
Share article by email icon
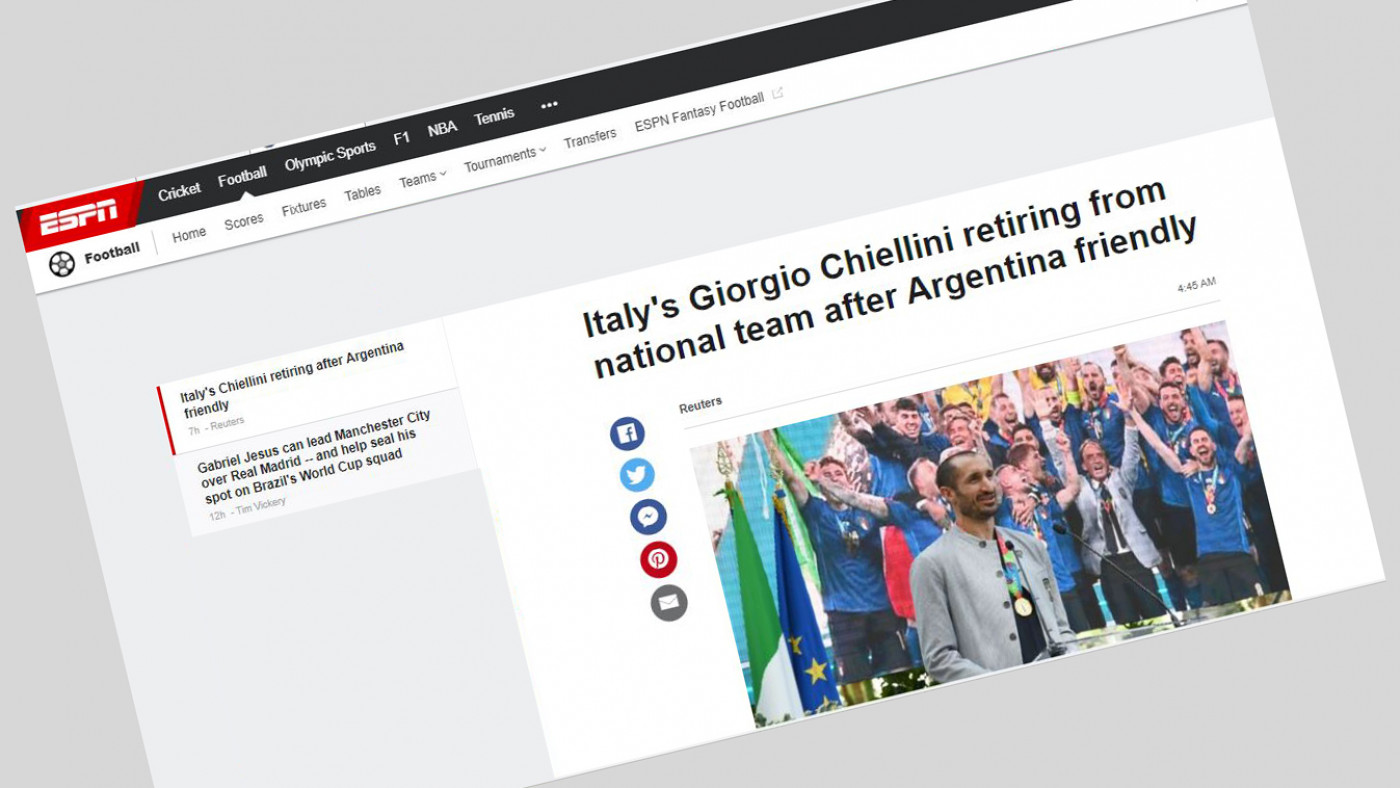669,603
